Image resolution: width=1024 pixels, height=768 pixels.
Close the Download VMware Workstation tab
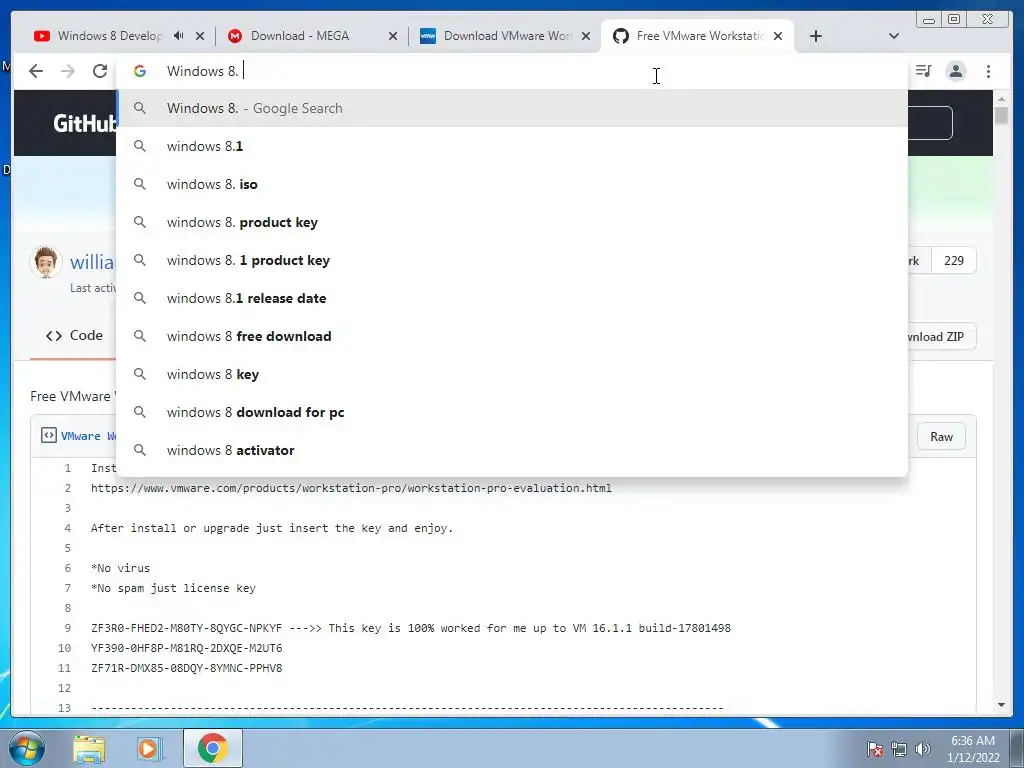(586, 36)
